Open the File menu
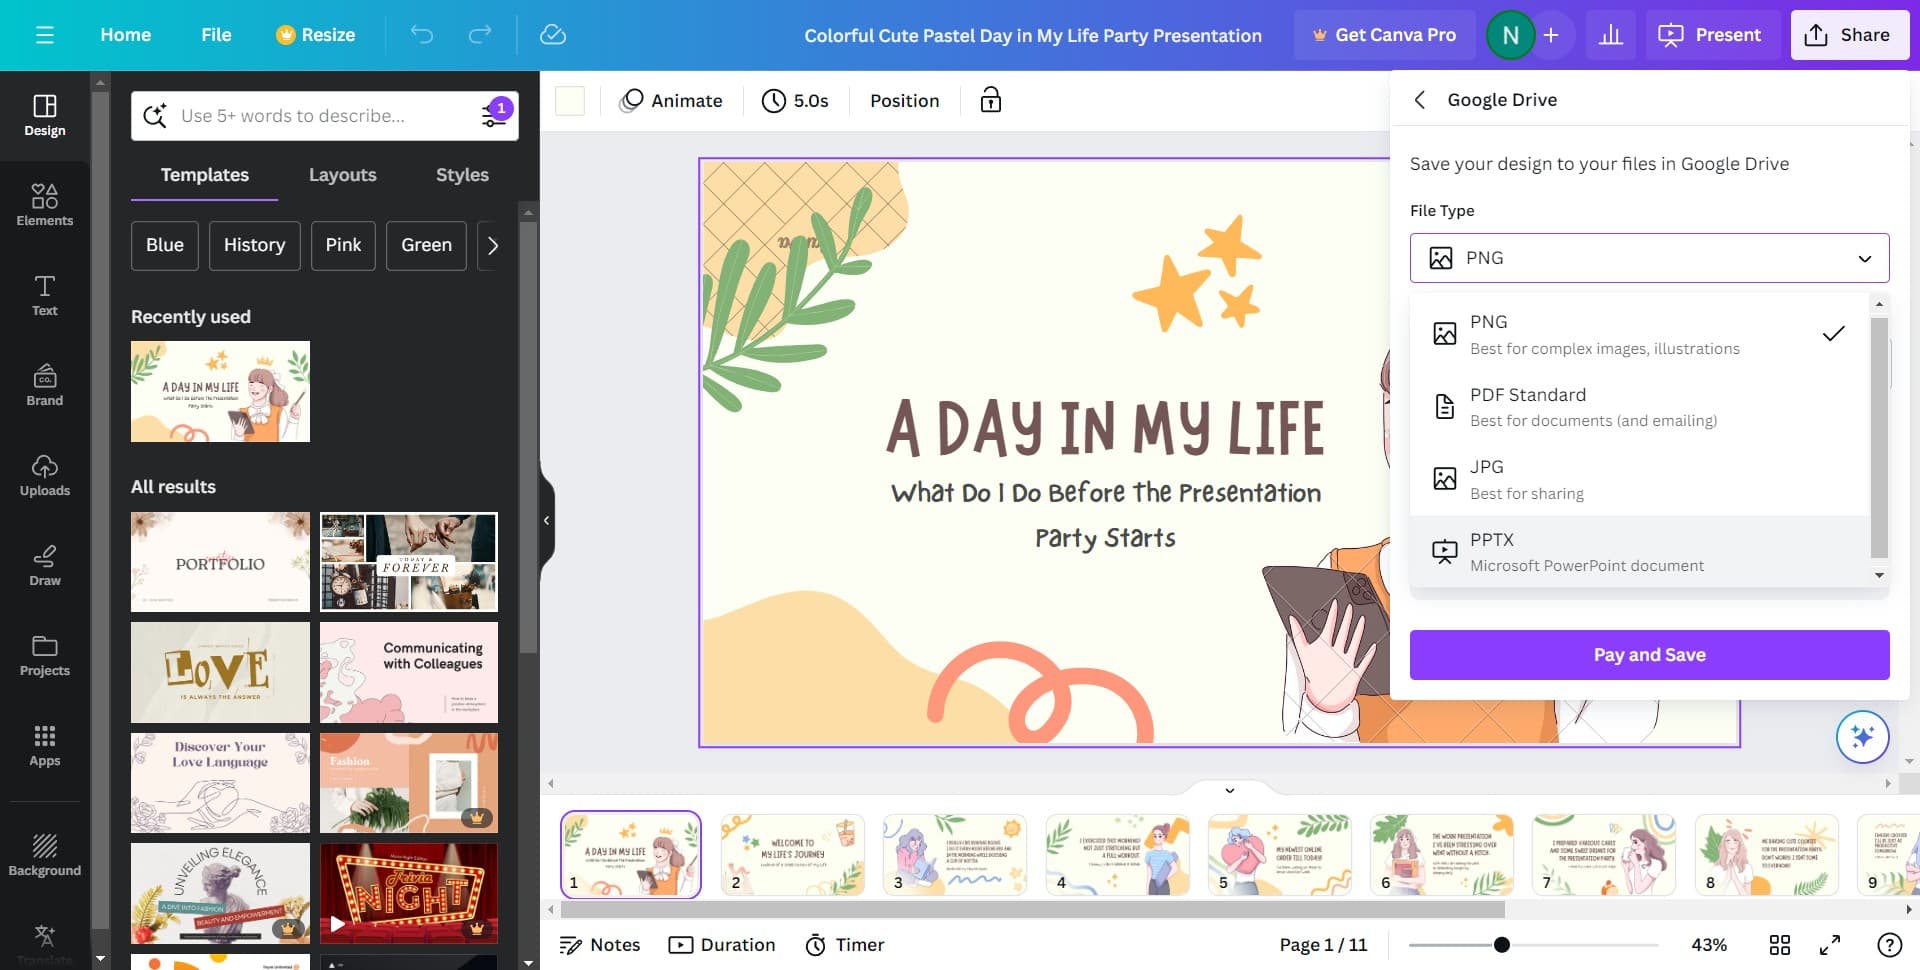 click(x=216, y=35)
